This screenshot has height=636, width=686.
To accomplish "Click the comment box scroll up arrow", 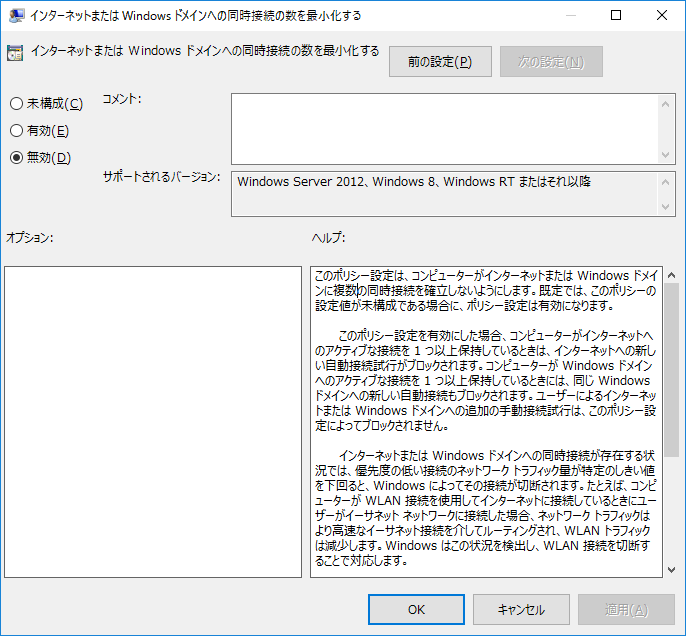I will (x=665, y=104).
